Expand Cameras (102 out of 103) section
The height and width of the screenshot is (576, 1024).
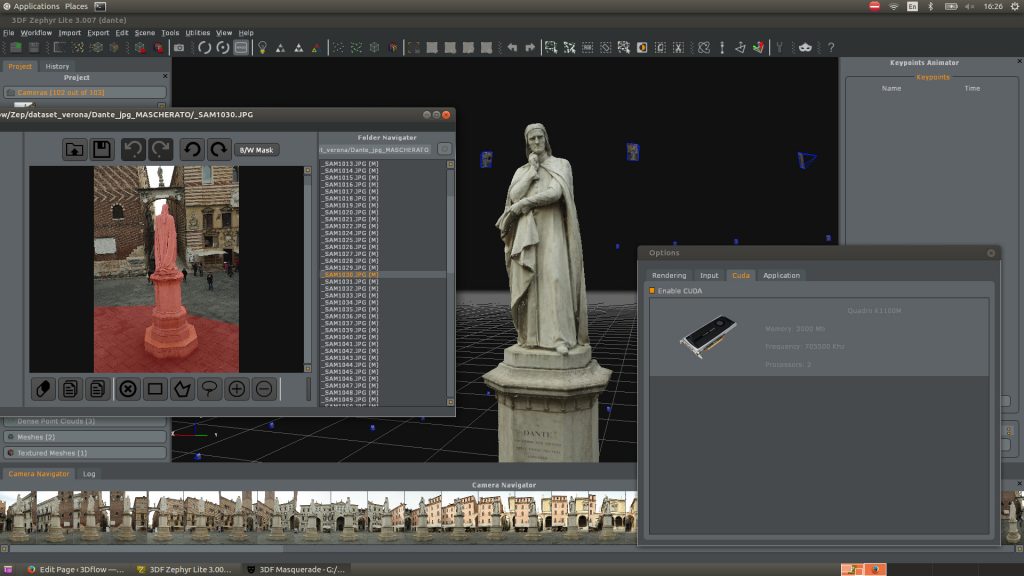click(x=85, y=93)
